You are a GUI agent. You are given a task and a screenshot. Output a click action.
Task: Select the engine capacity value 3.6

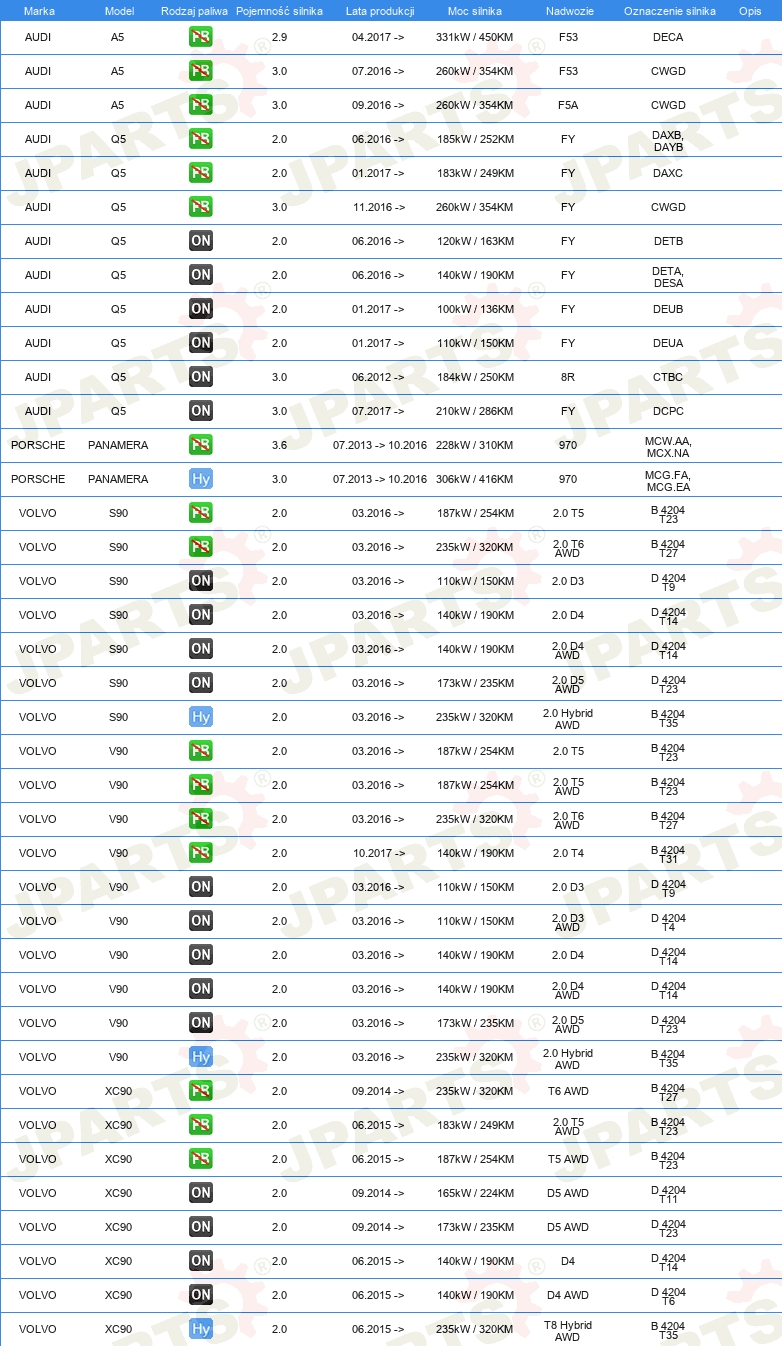click(x=279, y=445)
